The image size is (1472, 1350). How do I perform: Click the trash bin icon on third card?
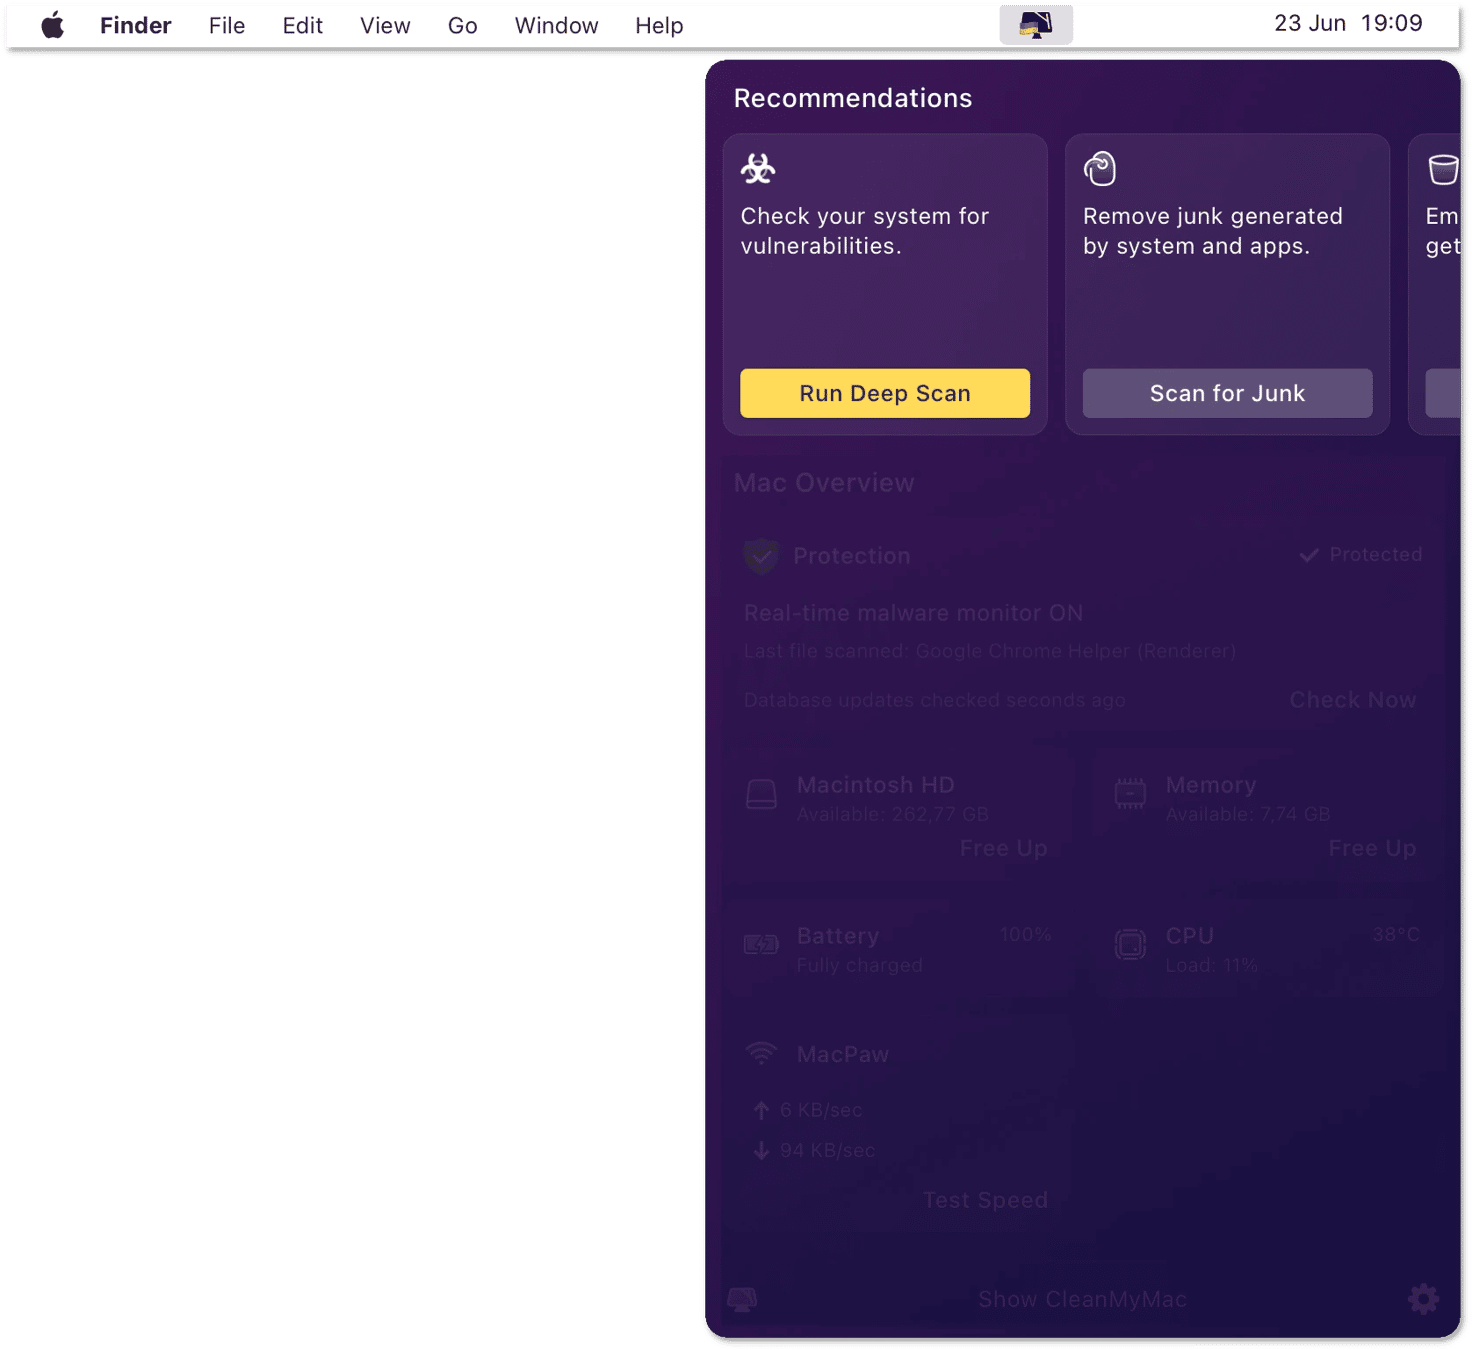(x=1443, y=169)
